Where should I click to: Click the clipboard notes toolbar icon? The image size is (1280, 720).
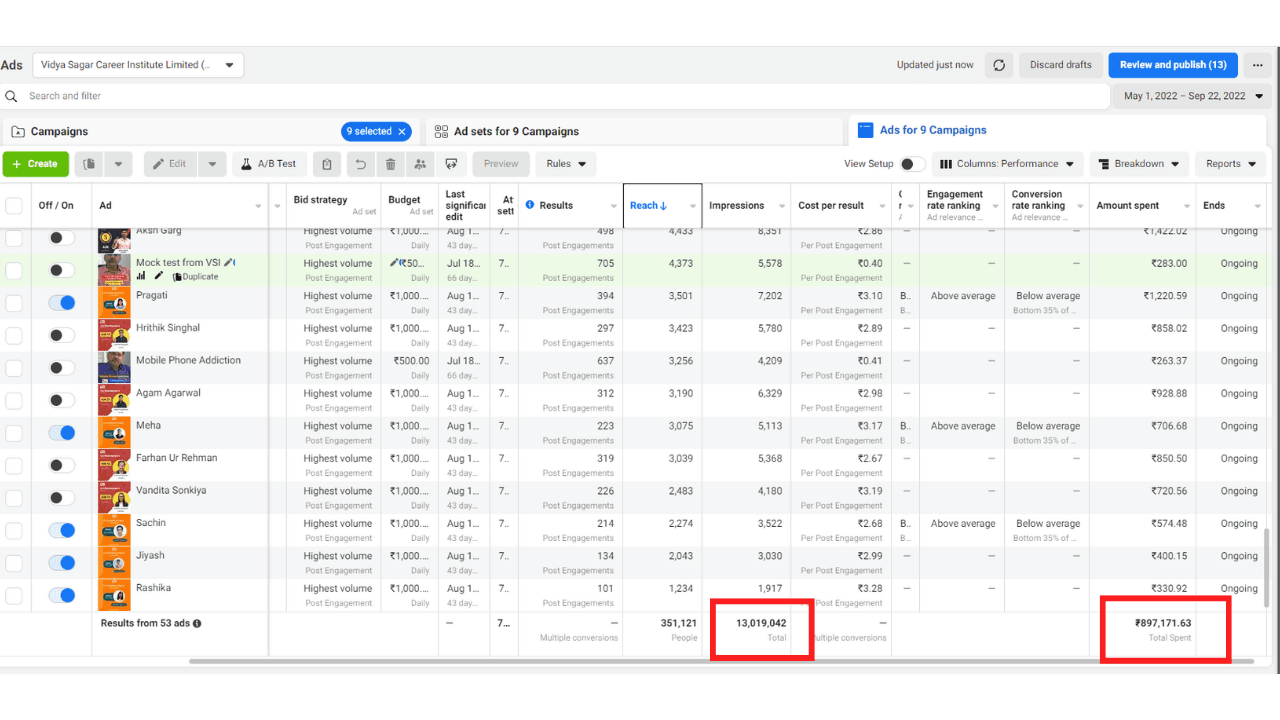pos(326,164)
